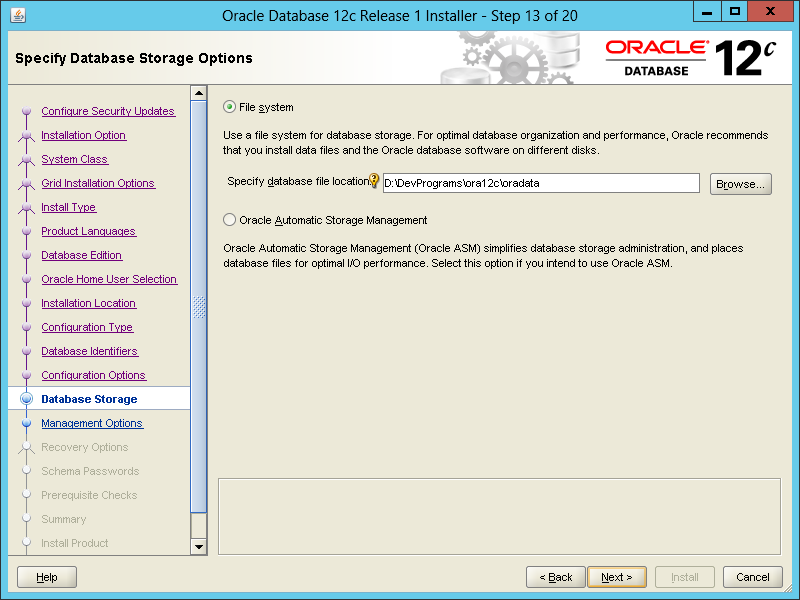This screenshot has height=600, width=800.
Task: Click the help hint bulb icon
Action: tap(374, 180)
